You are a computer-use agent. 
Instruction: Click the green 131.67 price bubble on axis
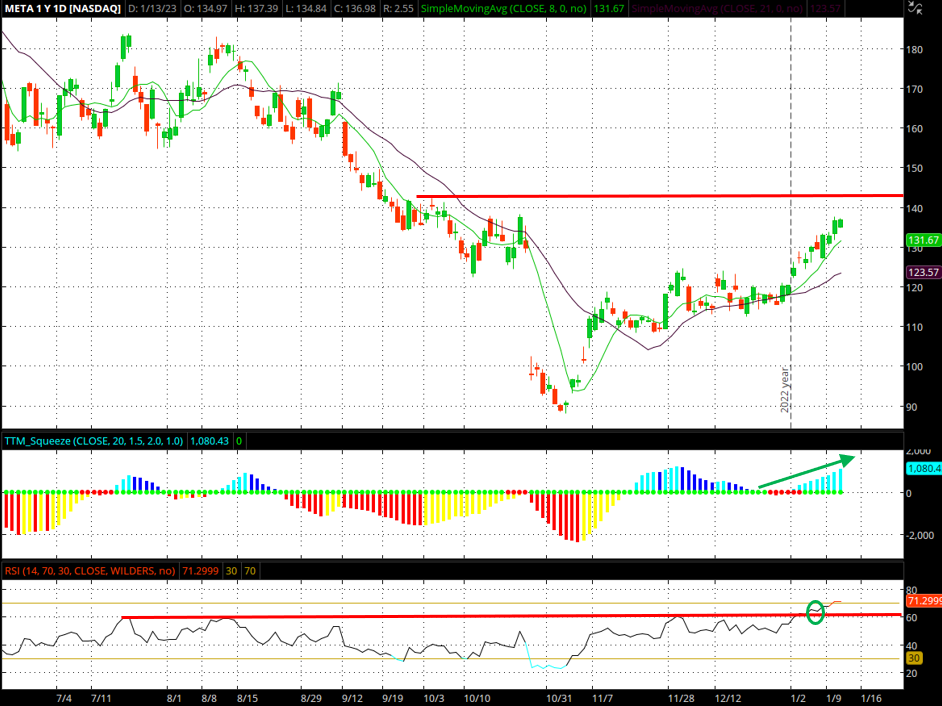point(923,240)
